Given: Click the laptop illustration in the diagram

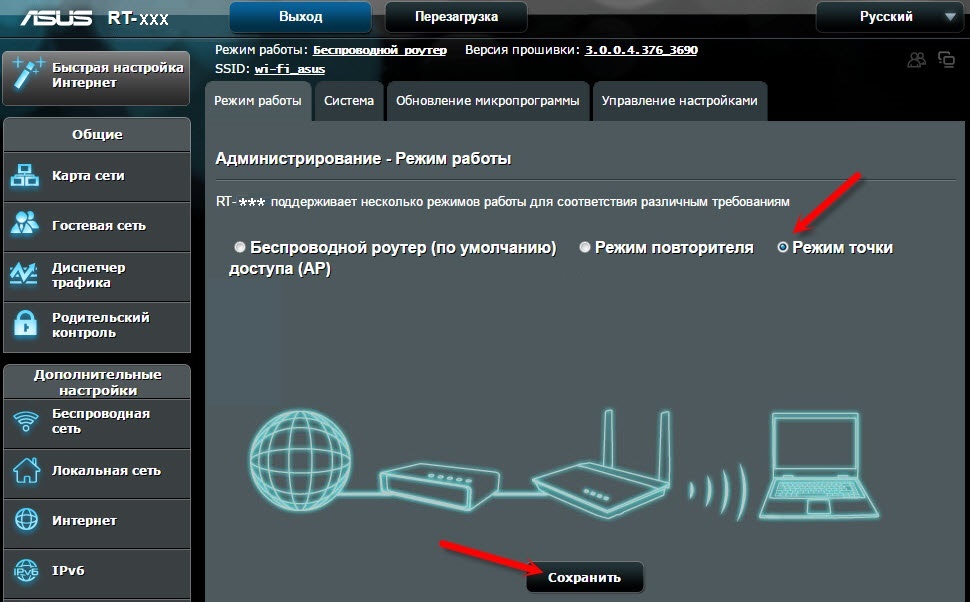Looking at the screenshot, I should point(818,465).
